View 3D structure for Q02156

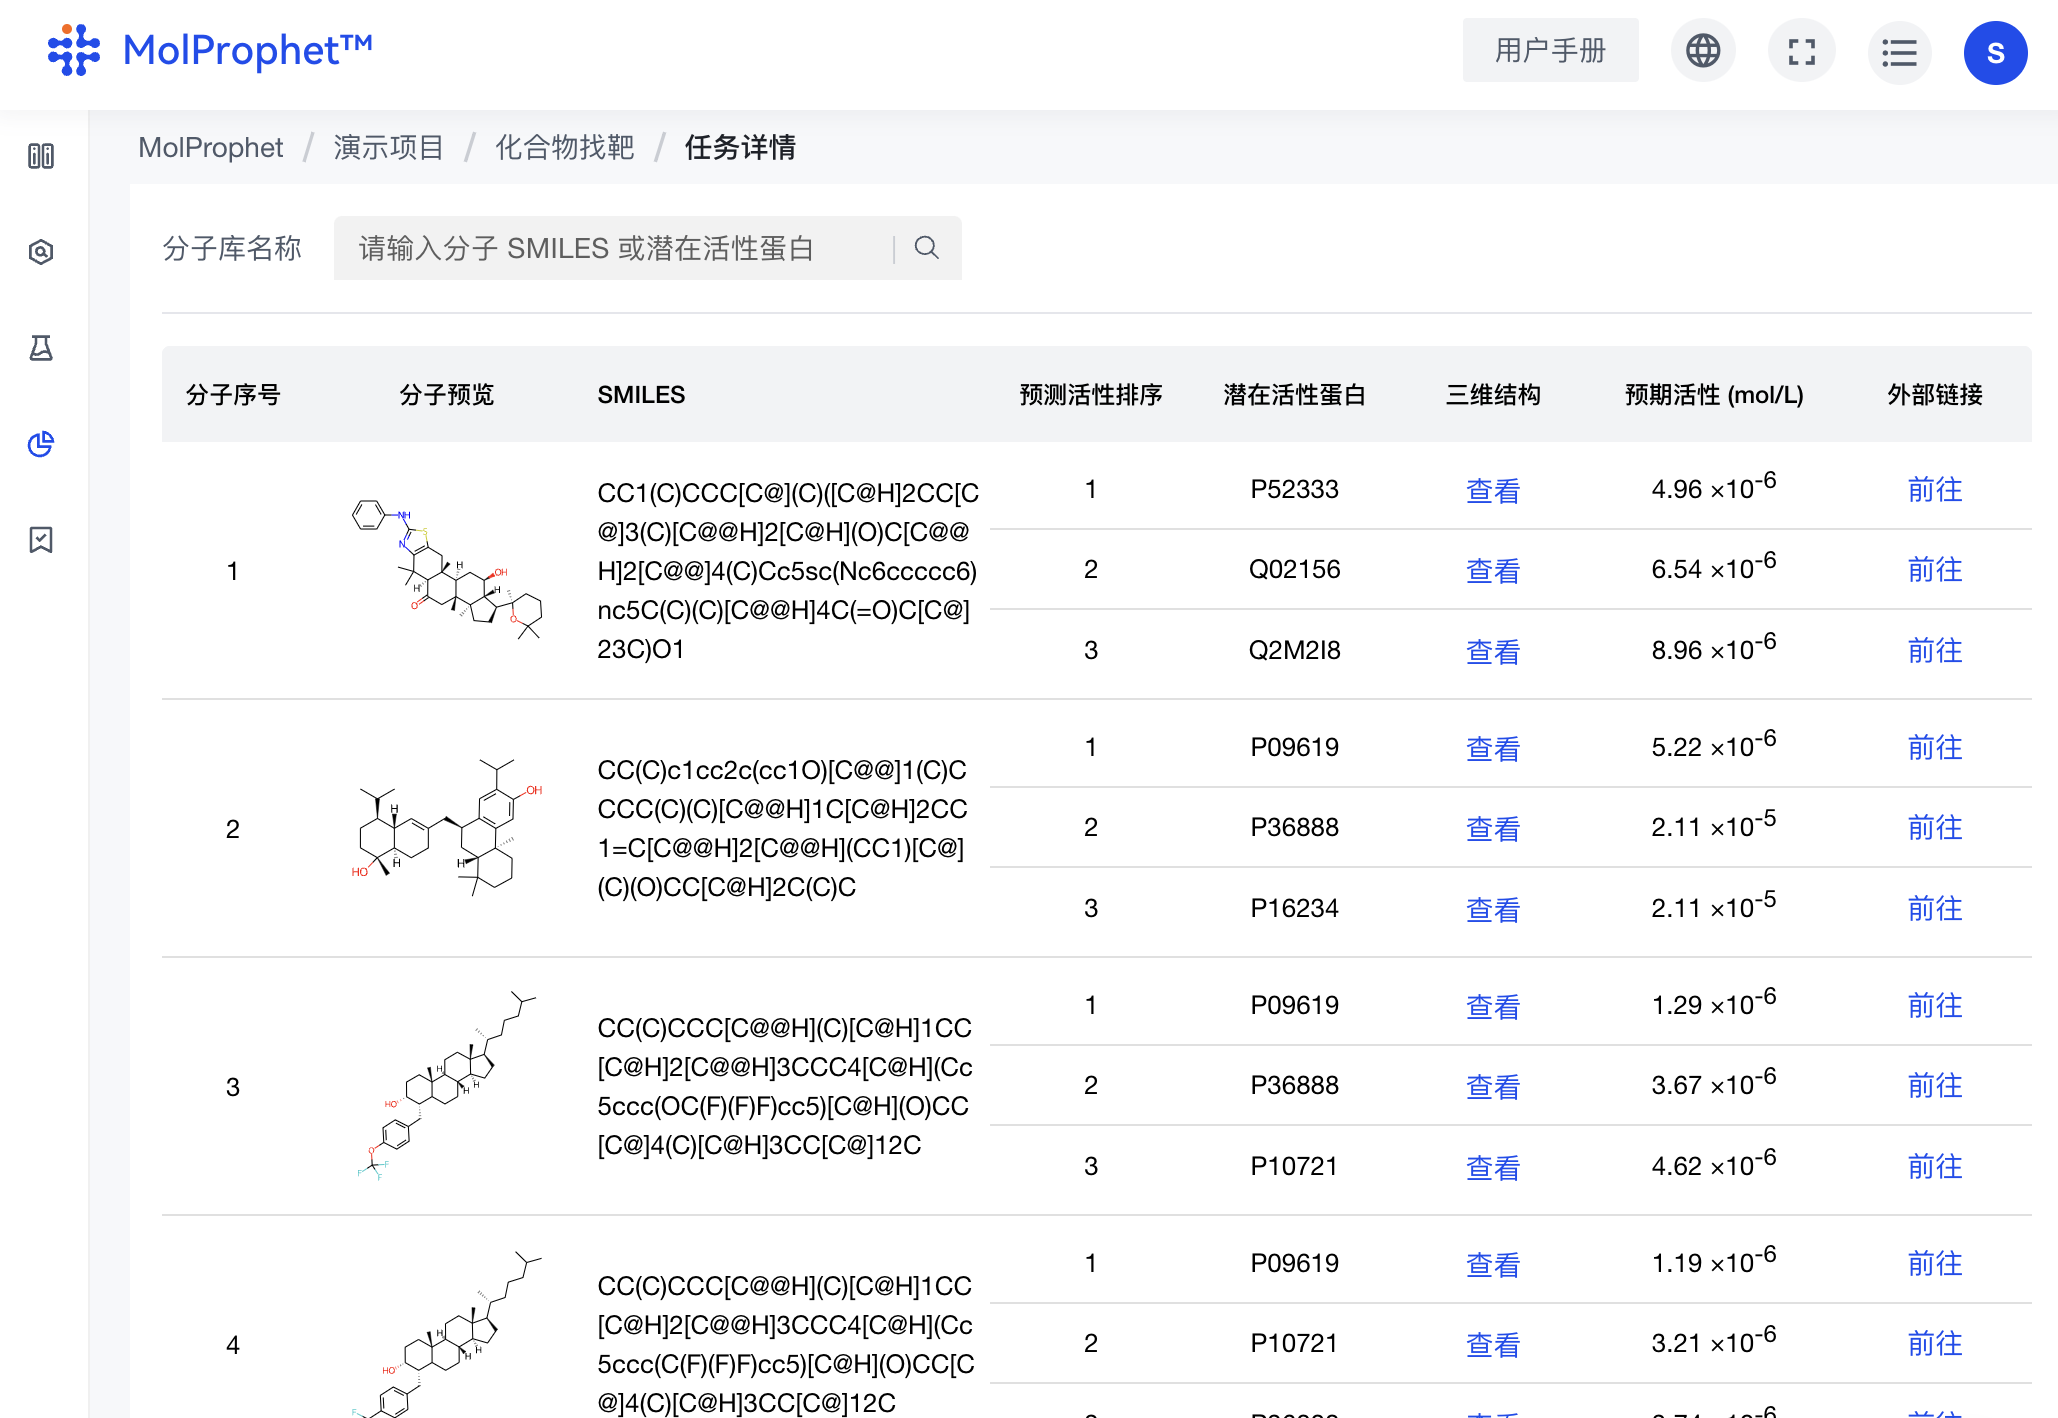click(x=1493, y=570)
